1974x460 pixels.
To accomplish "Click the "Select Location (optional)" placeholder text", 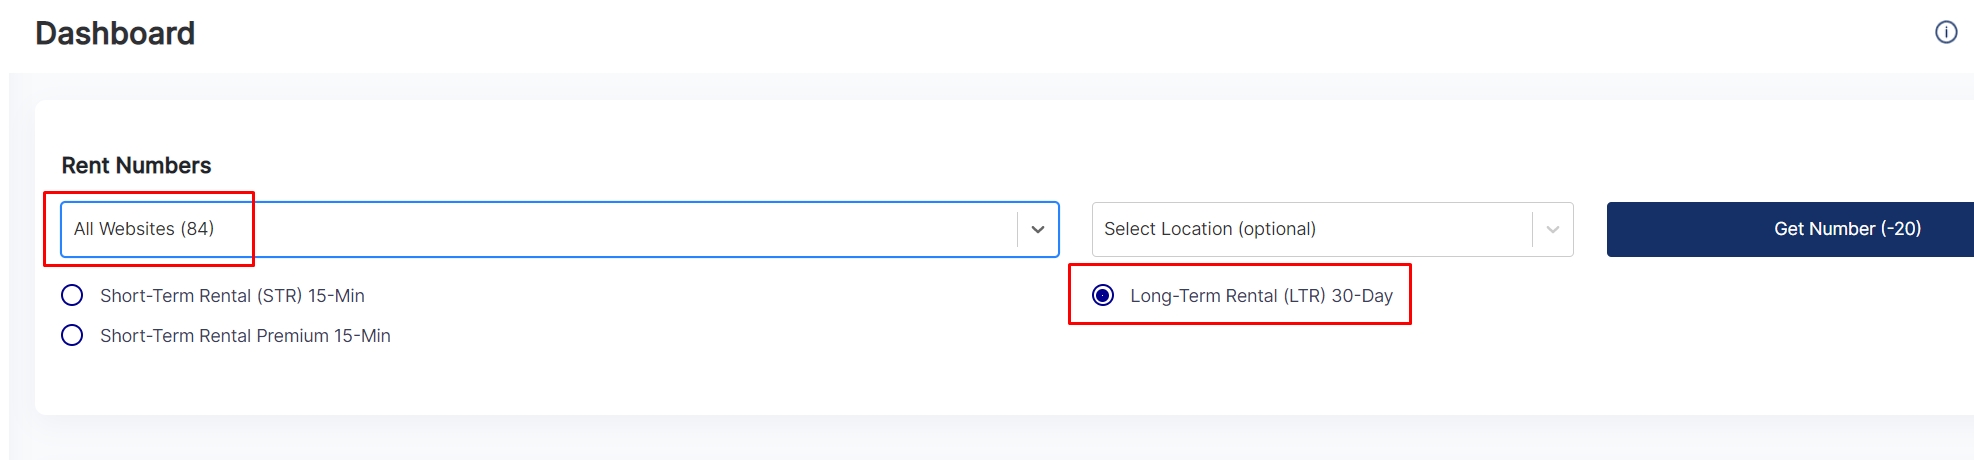I will (1210, 229).
